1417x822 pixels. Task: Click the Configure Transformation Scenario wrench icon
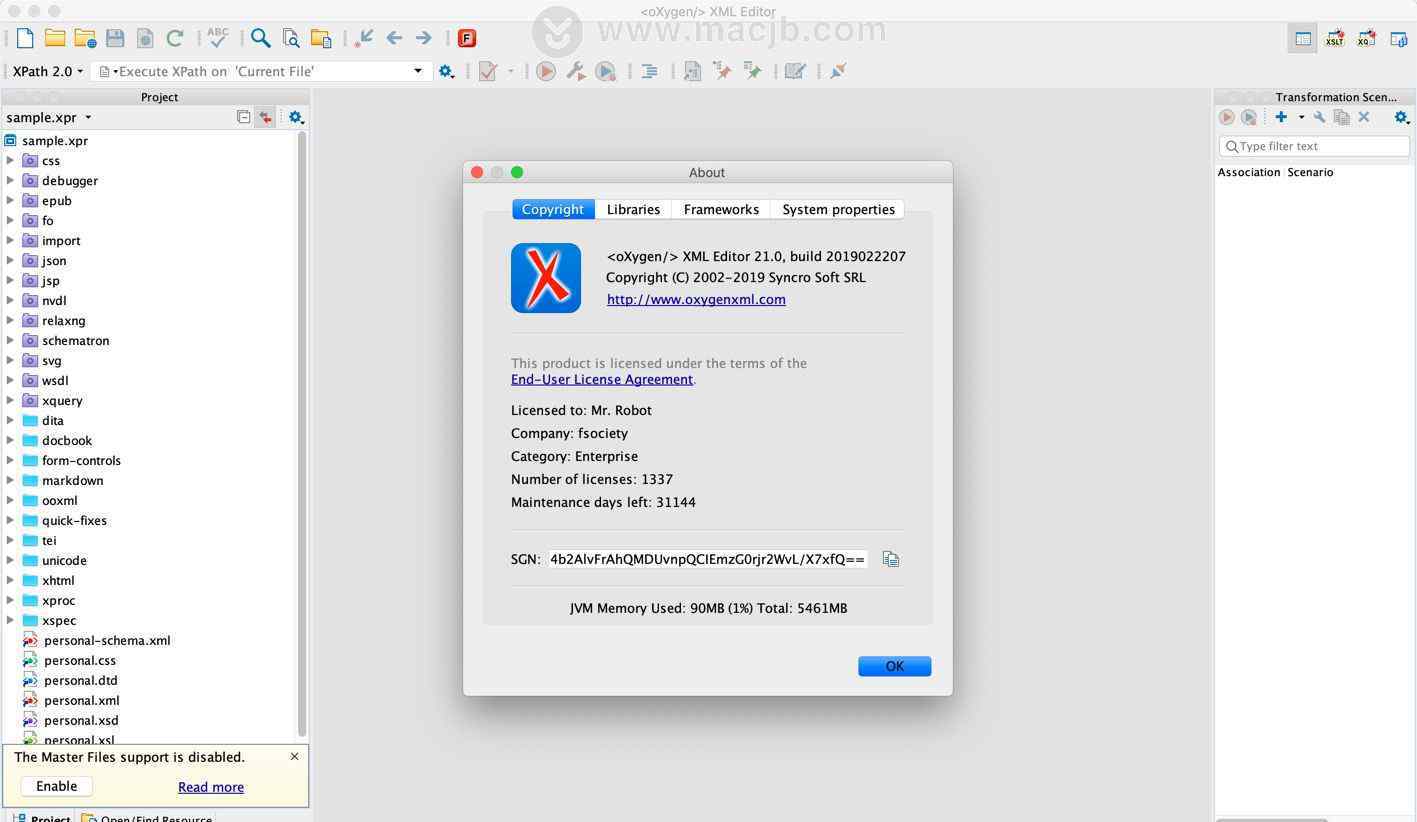tap(576, 71)
